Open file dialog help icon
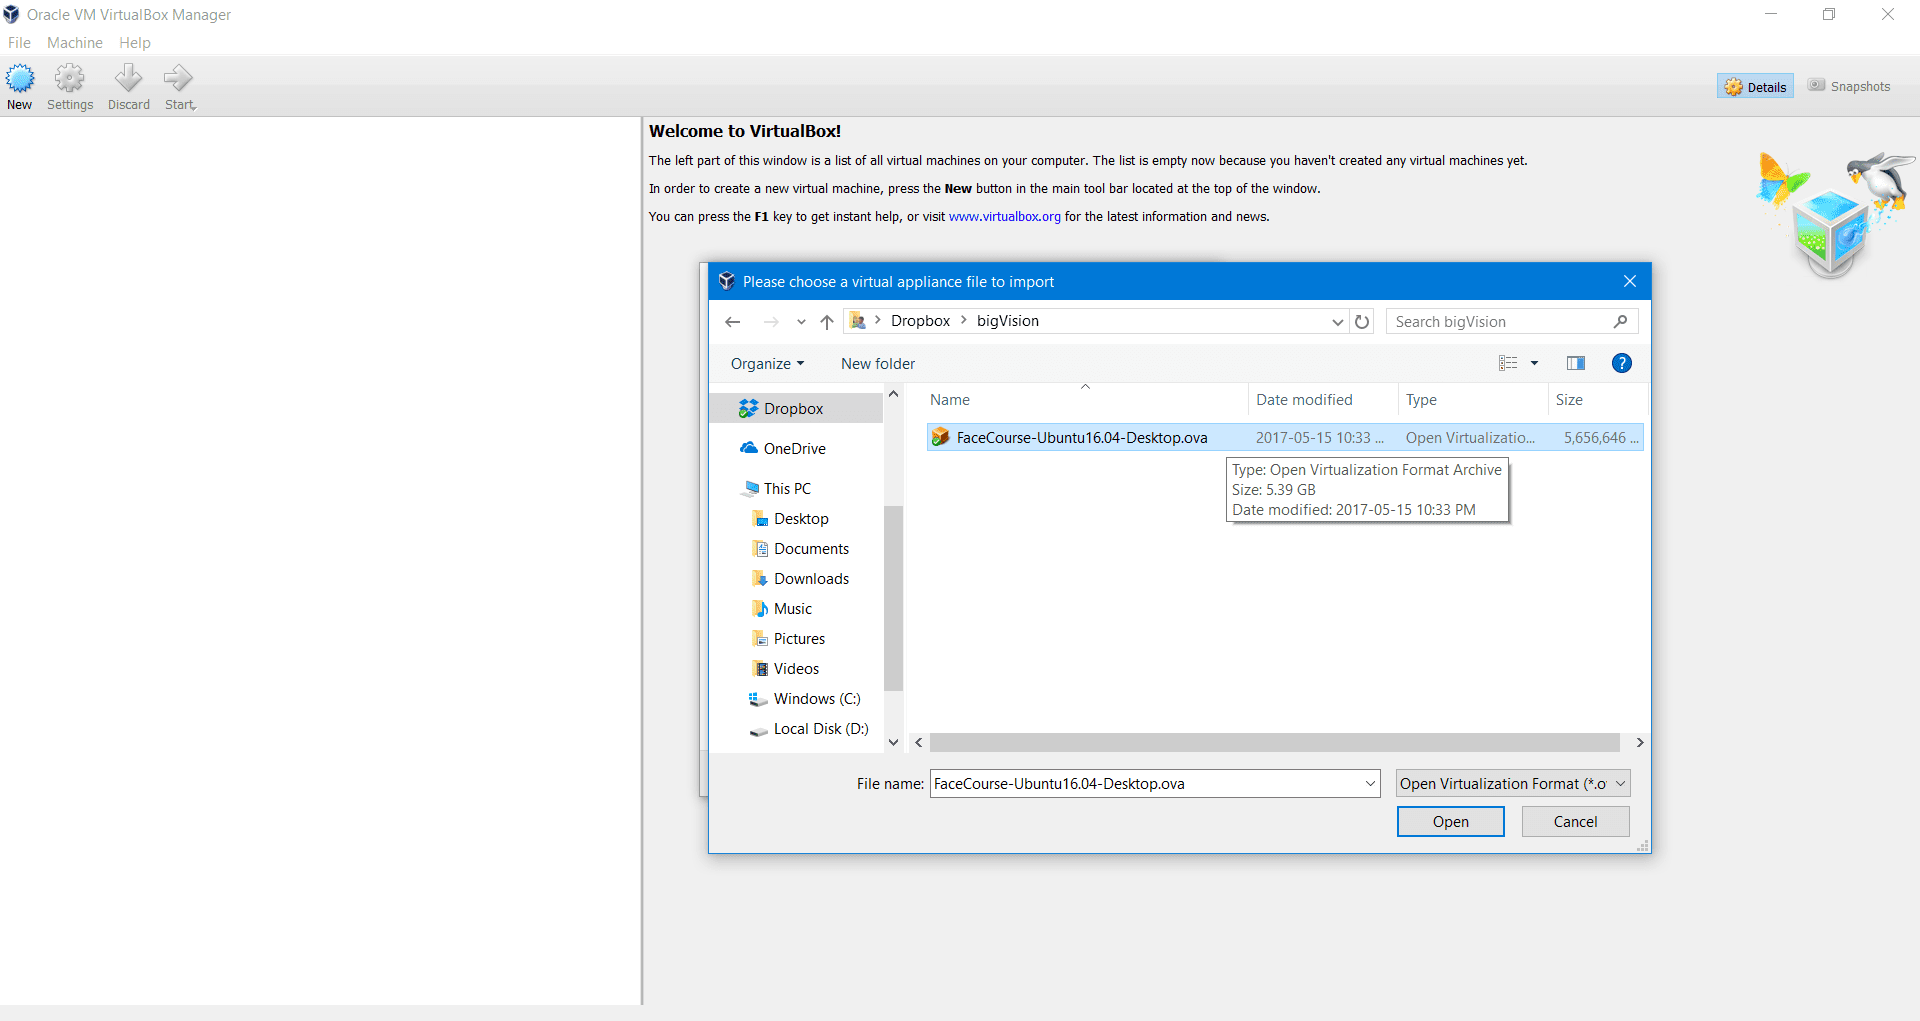 (1622, 363)
